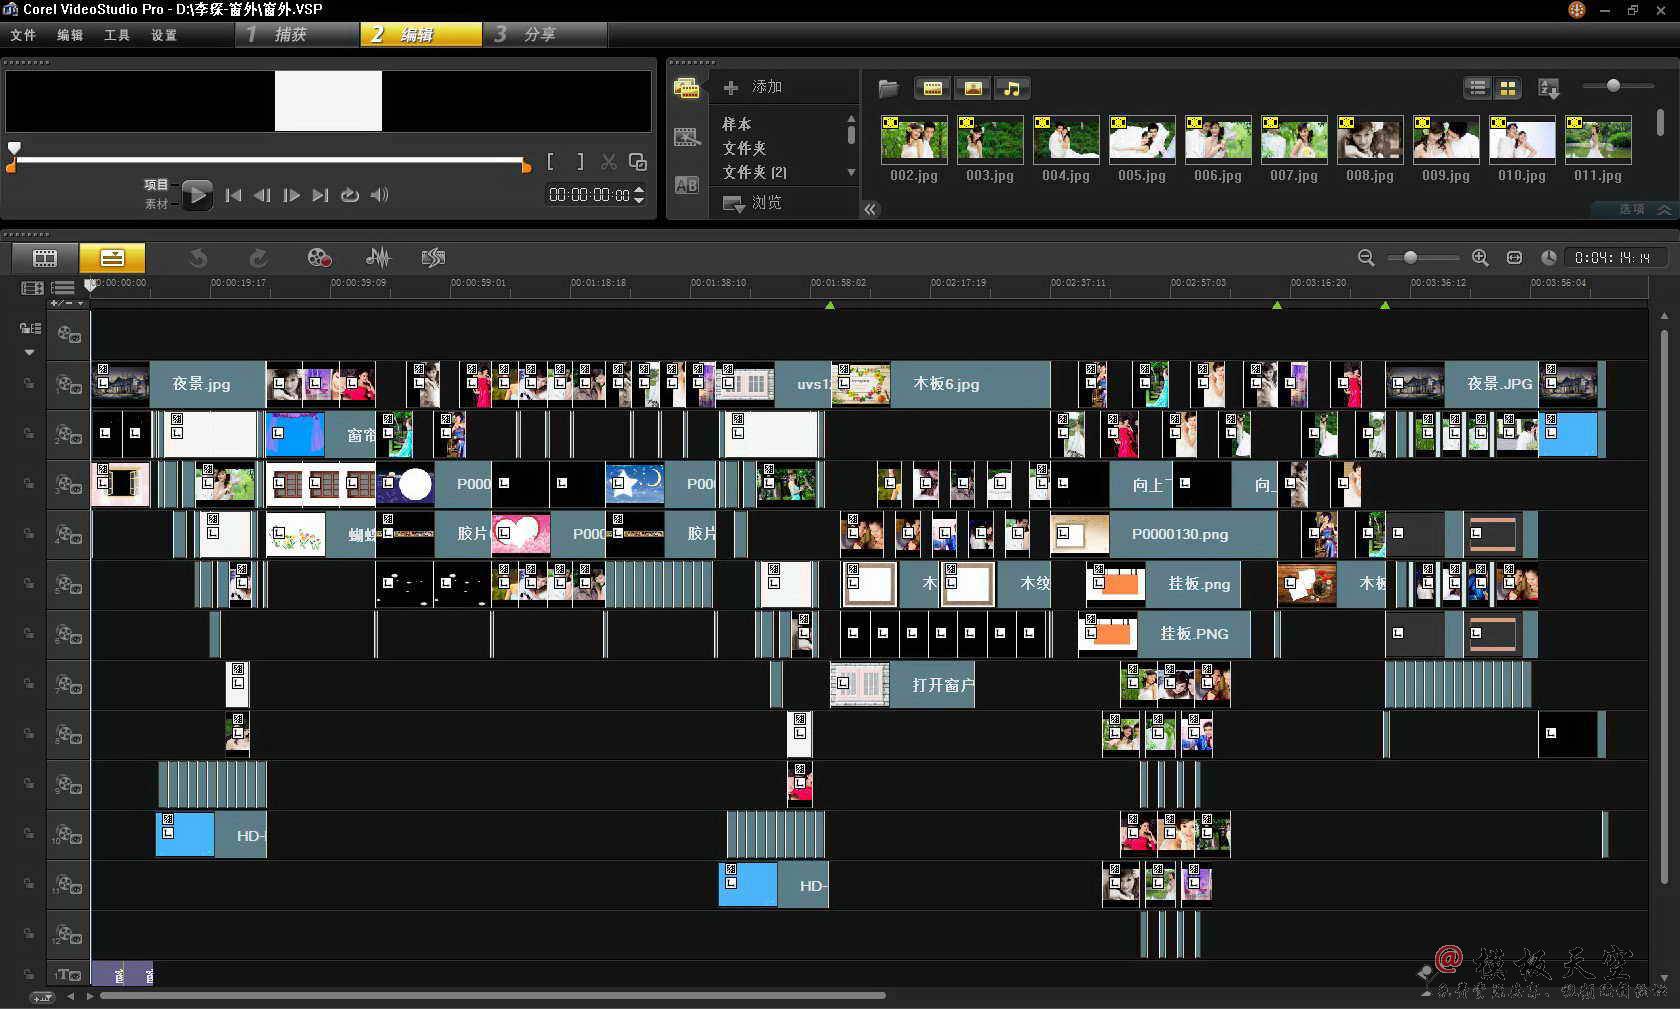Select the 打开窗户 clip on timeline
1680x1009 pixels.
(902, 685)
